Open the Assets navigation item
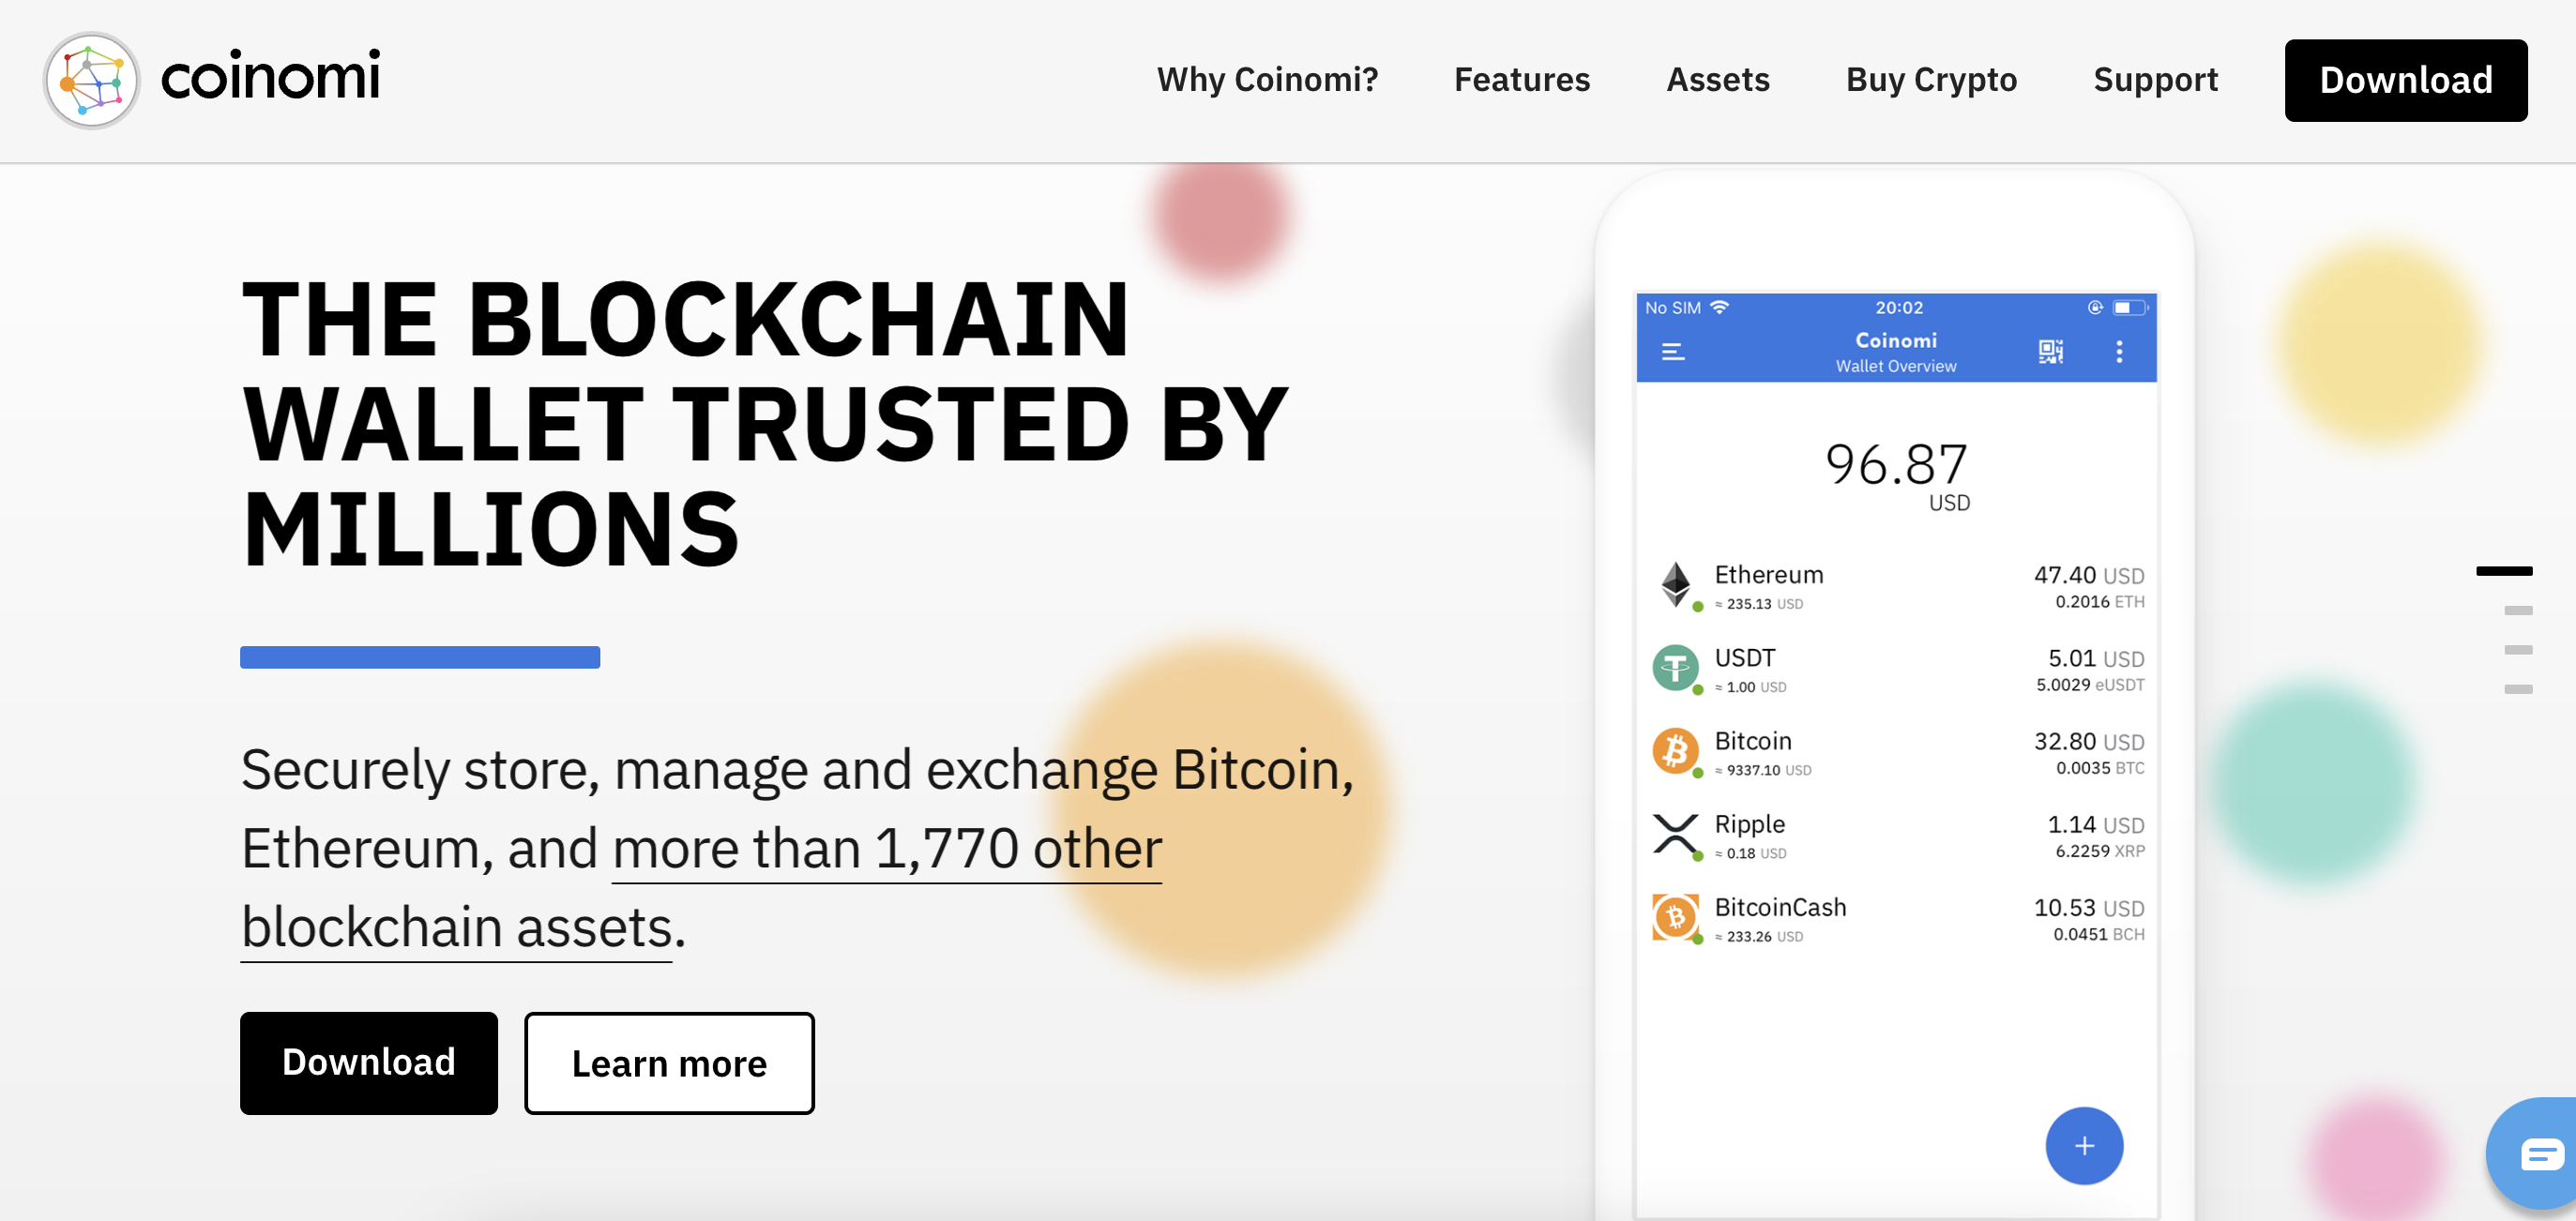 pyautogui.click(x=1717, y=80)
